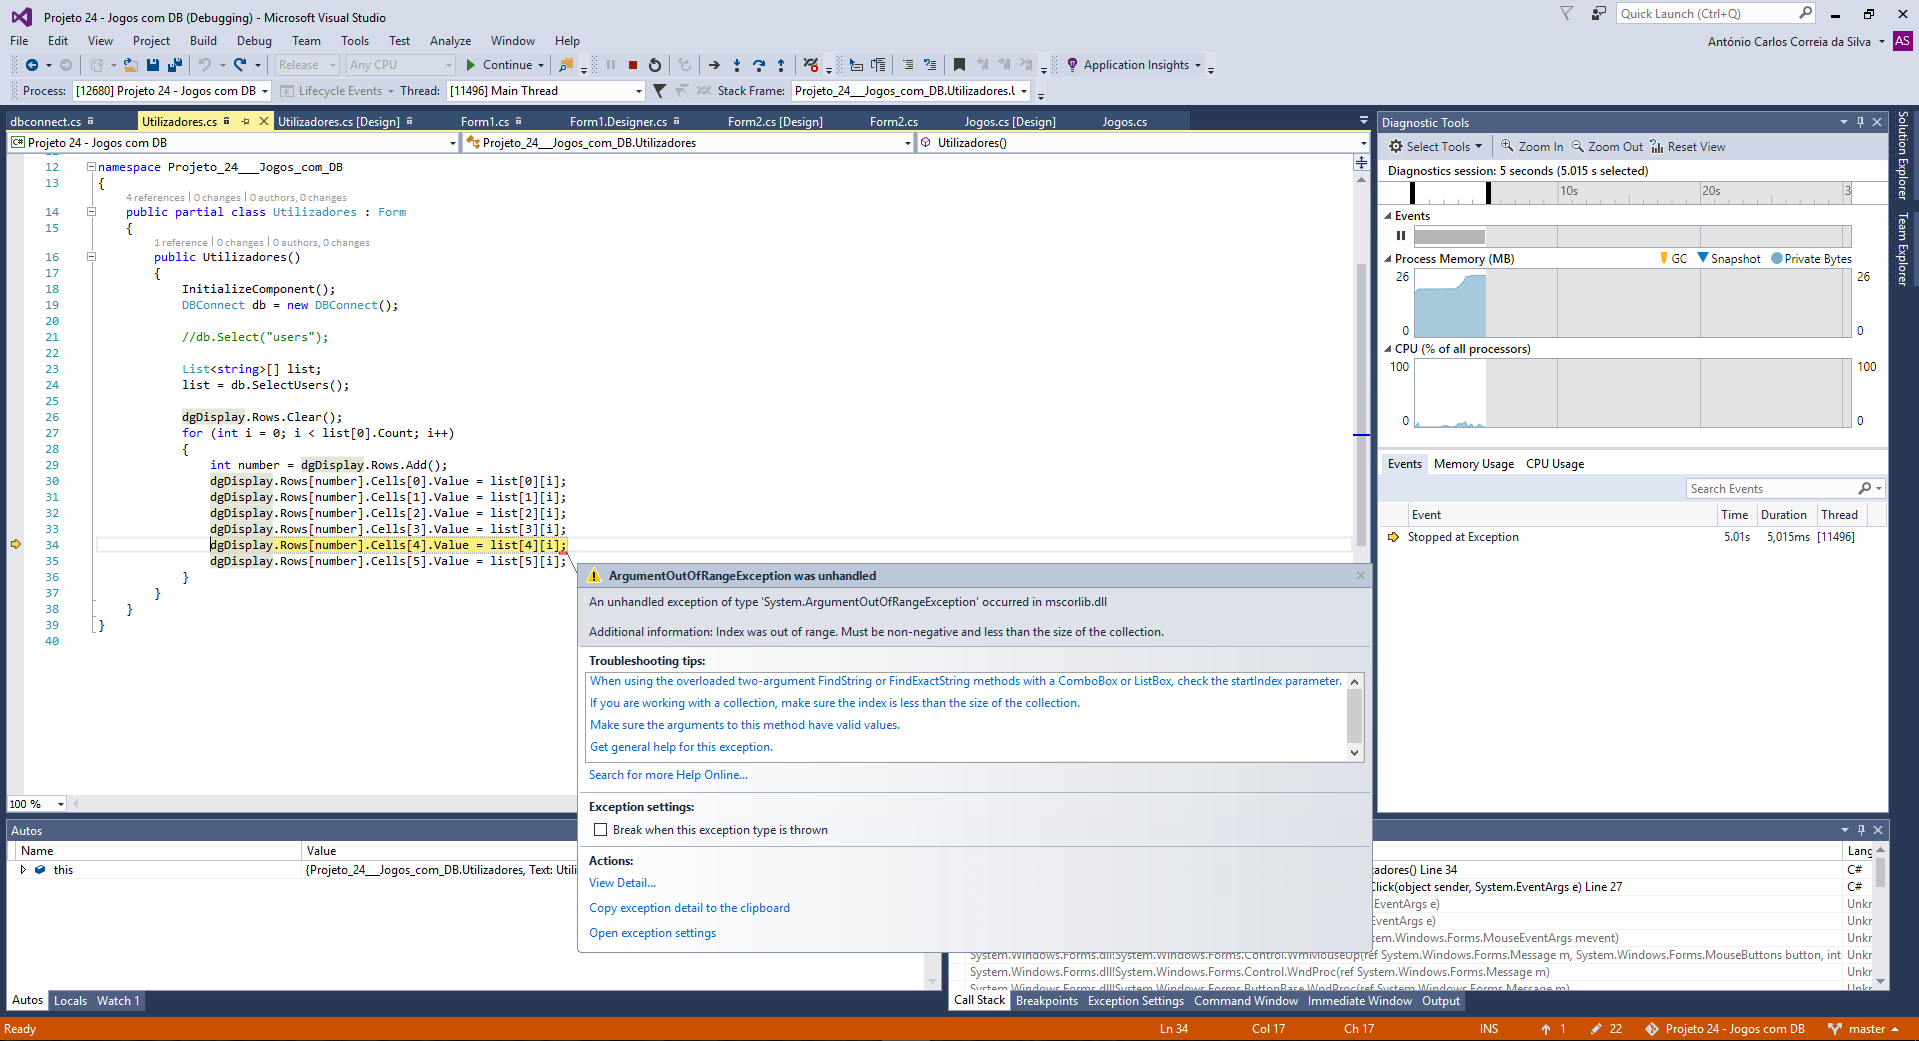
Task: Click the Search Events input field
Action: 1771,489
